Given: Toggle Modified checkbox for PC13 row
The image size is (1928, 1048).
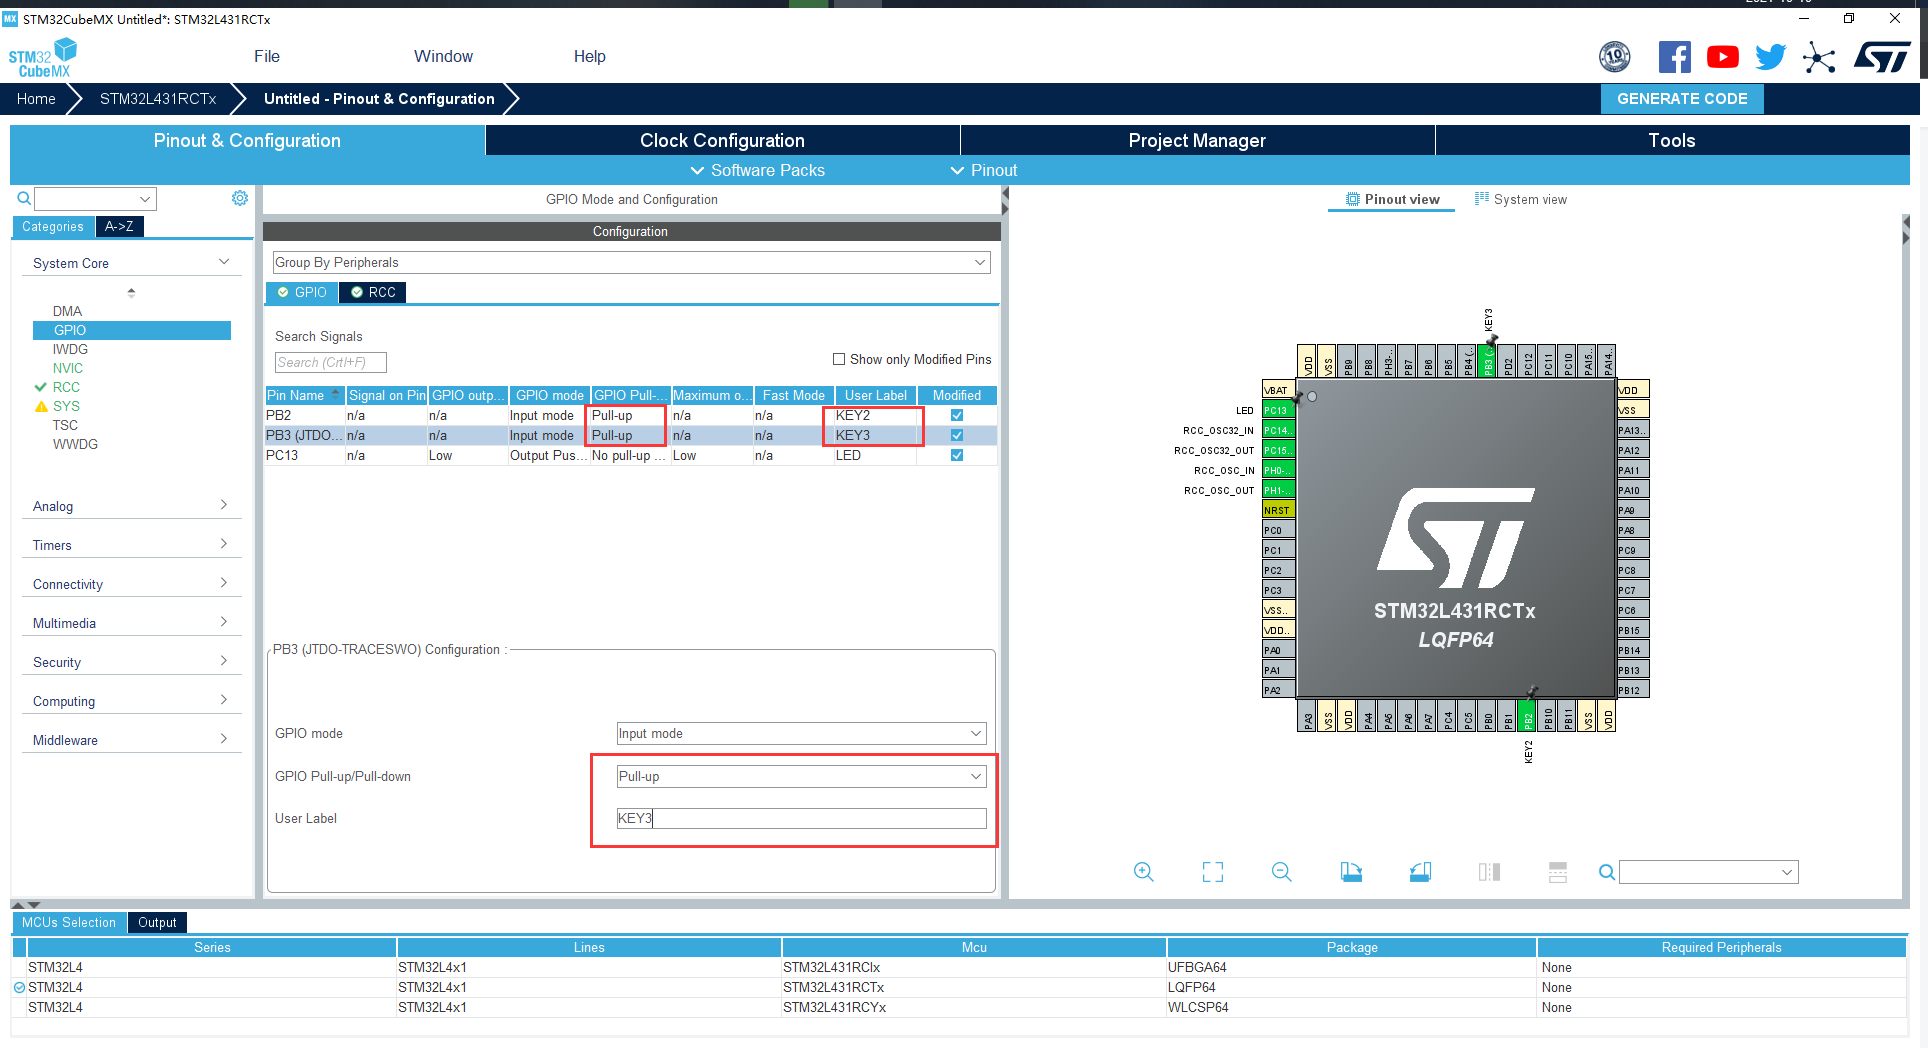Looking at the screenshot, I should click(x=957, y=455).
